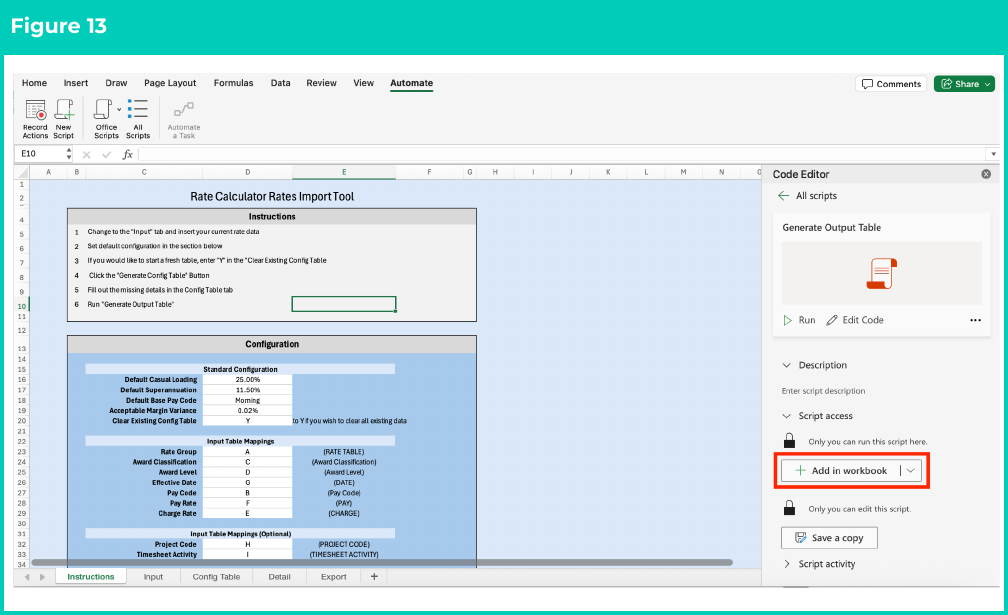Screen dimensions: 1008x615
Task: Expand the Script activity section
Action: pyautogui.click(x=786, y=564)
